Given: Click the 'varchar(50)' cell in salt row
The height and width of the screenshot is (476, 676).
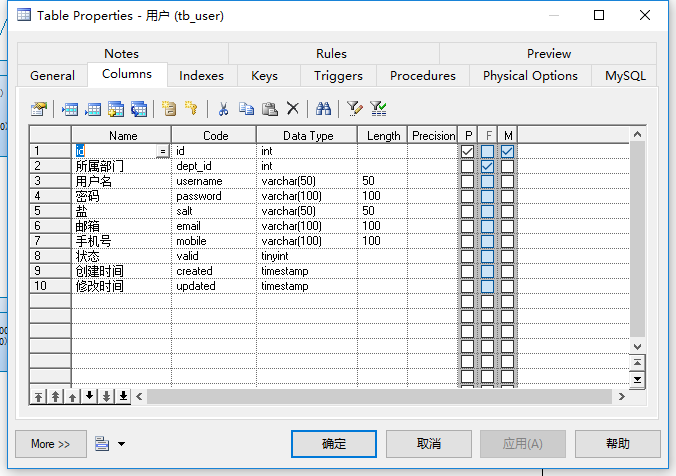Looking at the screenshot, I should click(x=307, y=211).
